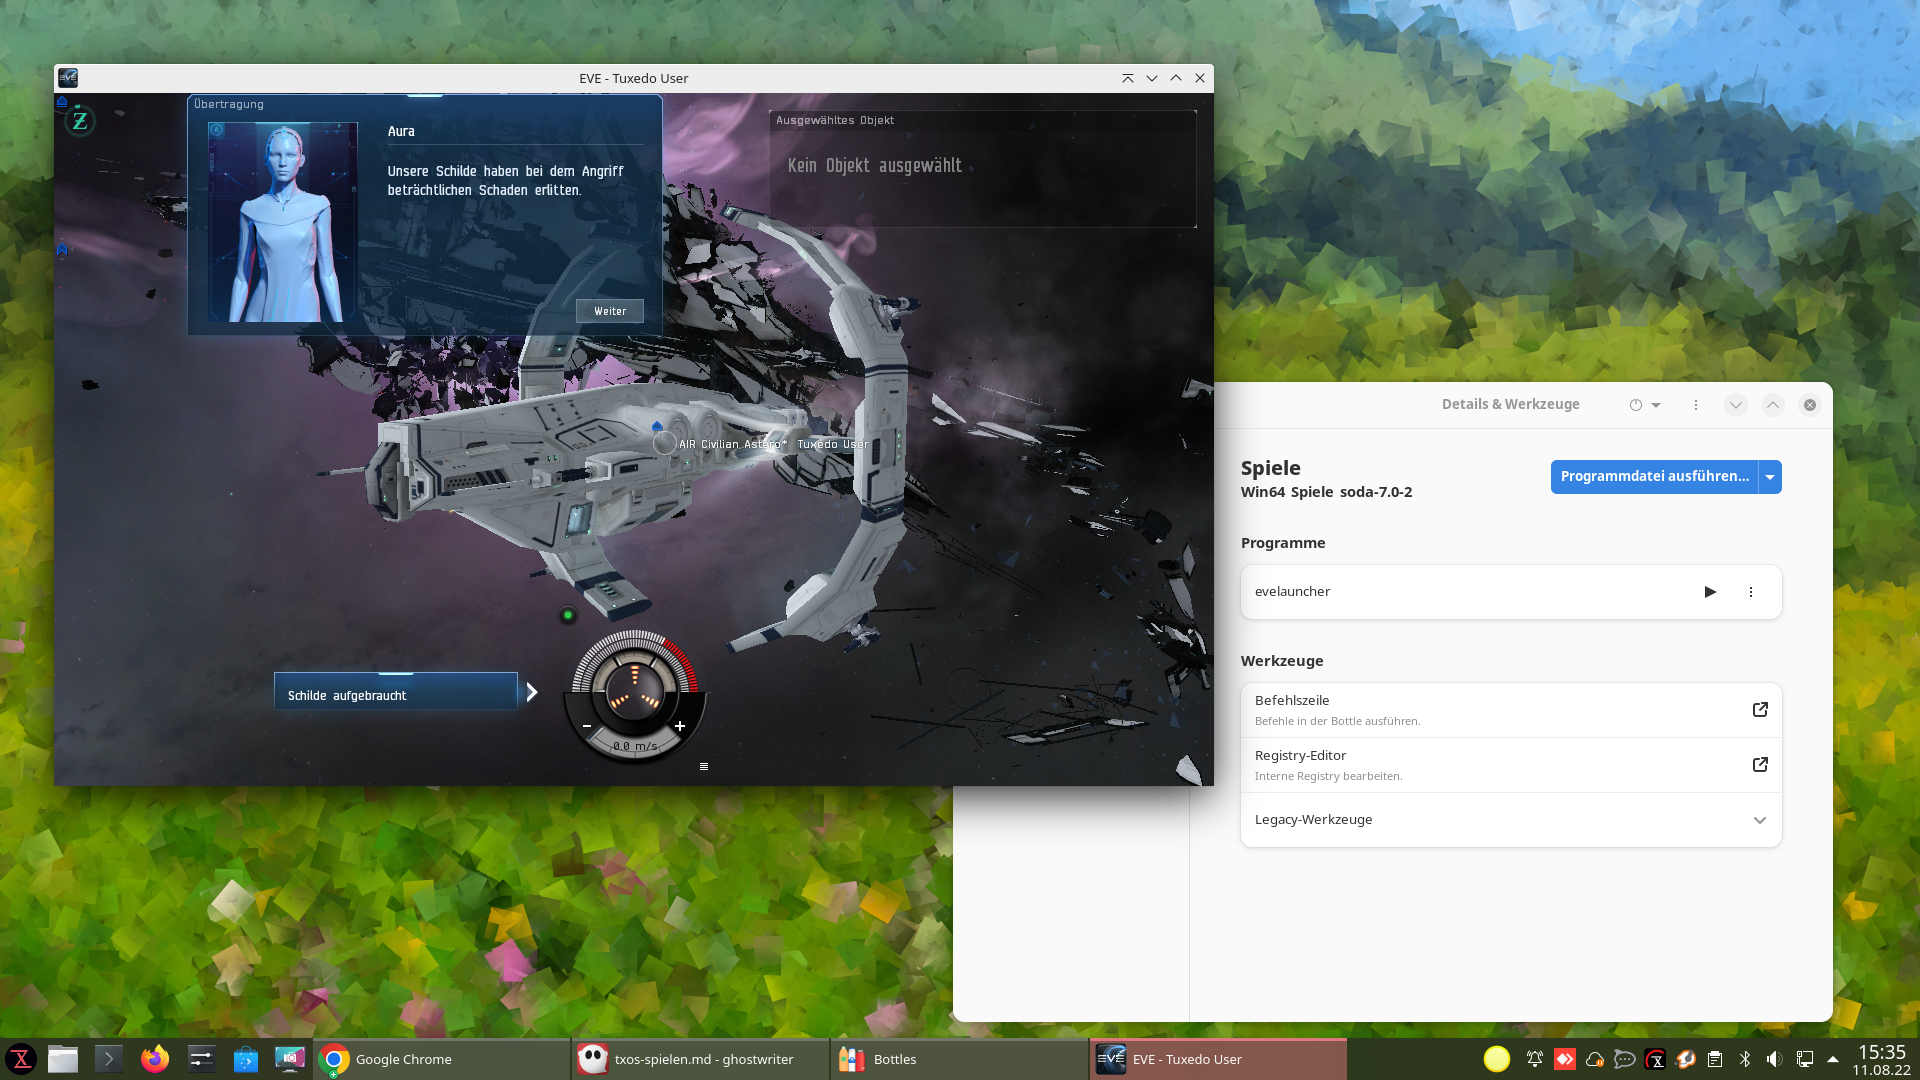Open notifications bell in system tray

pyautogui.click(x=1535, y=1059)
